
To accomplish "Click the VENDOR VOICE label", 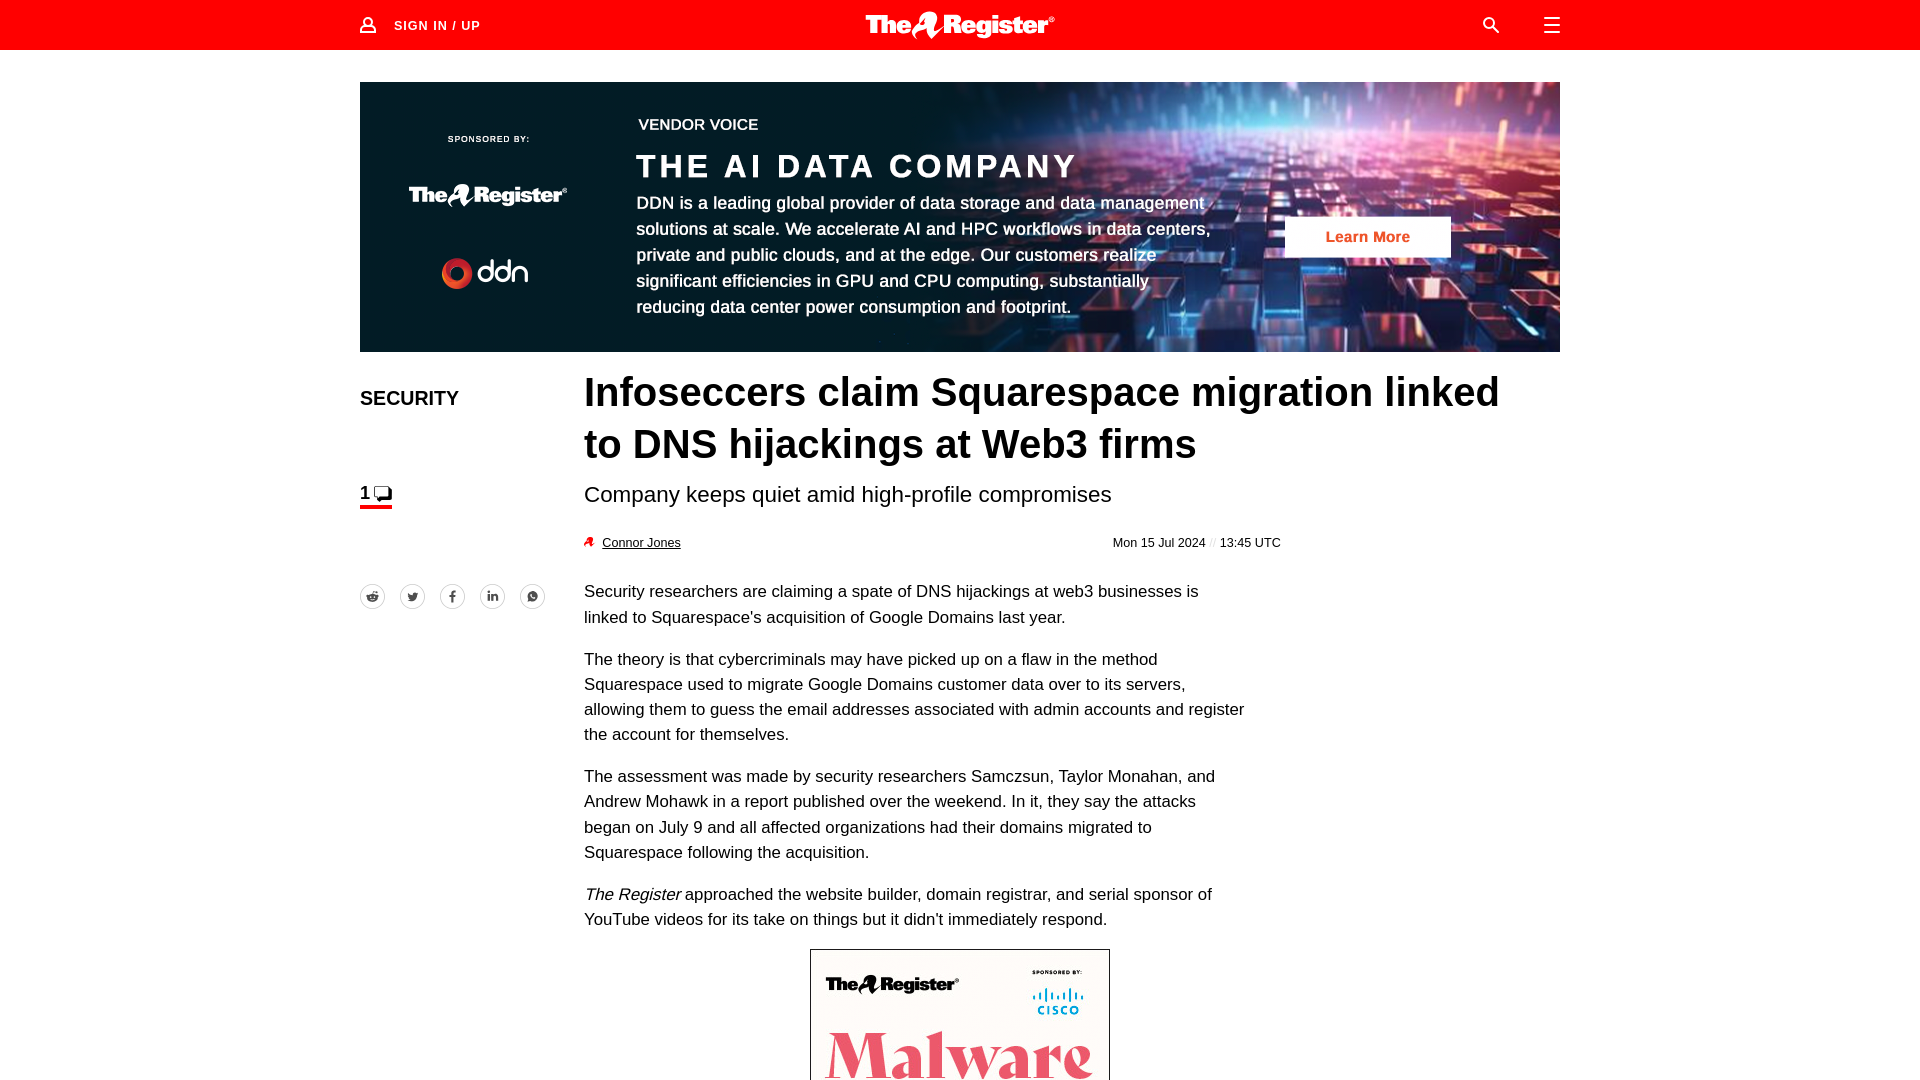I will pos(698,124).
